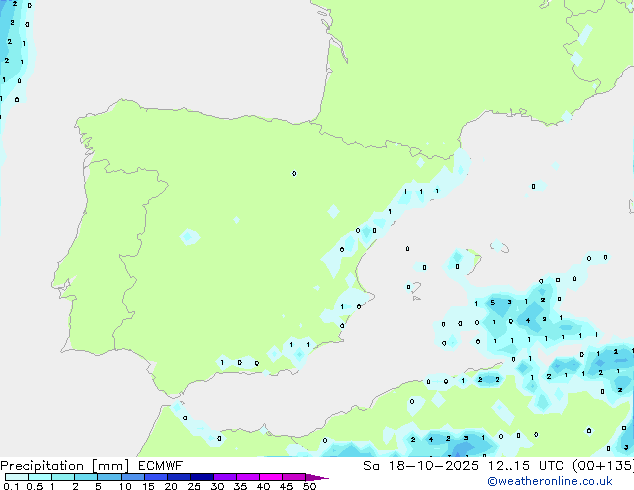Click the '0.1' legend scale value
Screen dimensions: 634x490
(x=11, y=486)
